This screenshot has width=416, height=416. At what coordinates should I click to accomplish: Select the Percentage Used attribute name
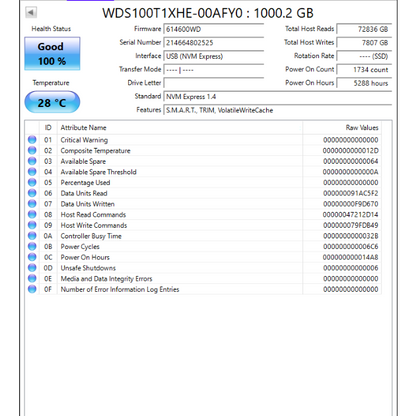[x=85, y=183]
